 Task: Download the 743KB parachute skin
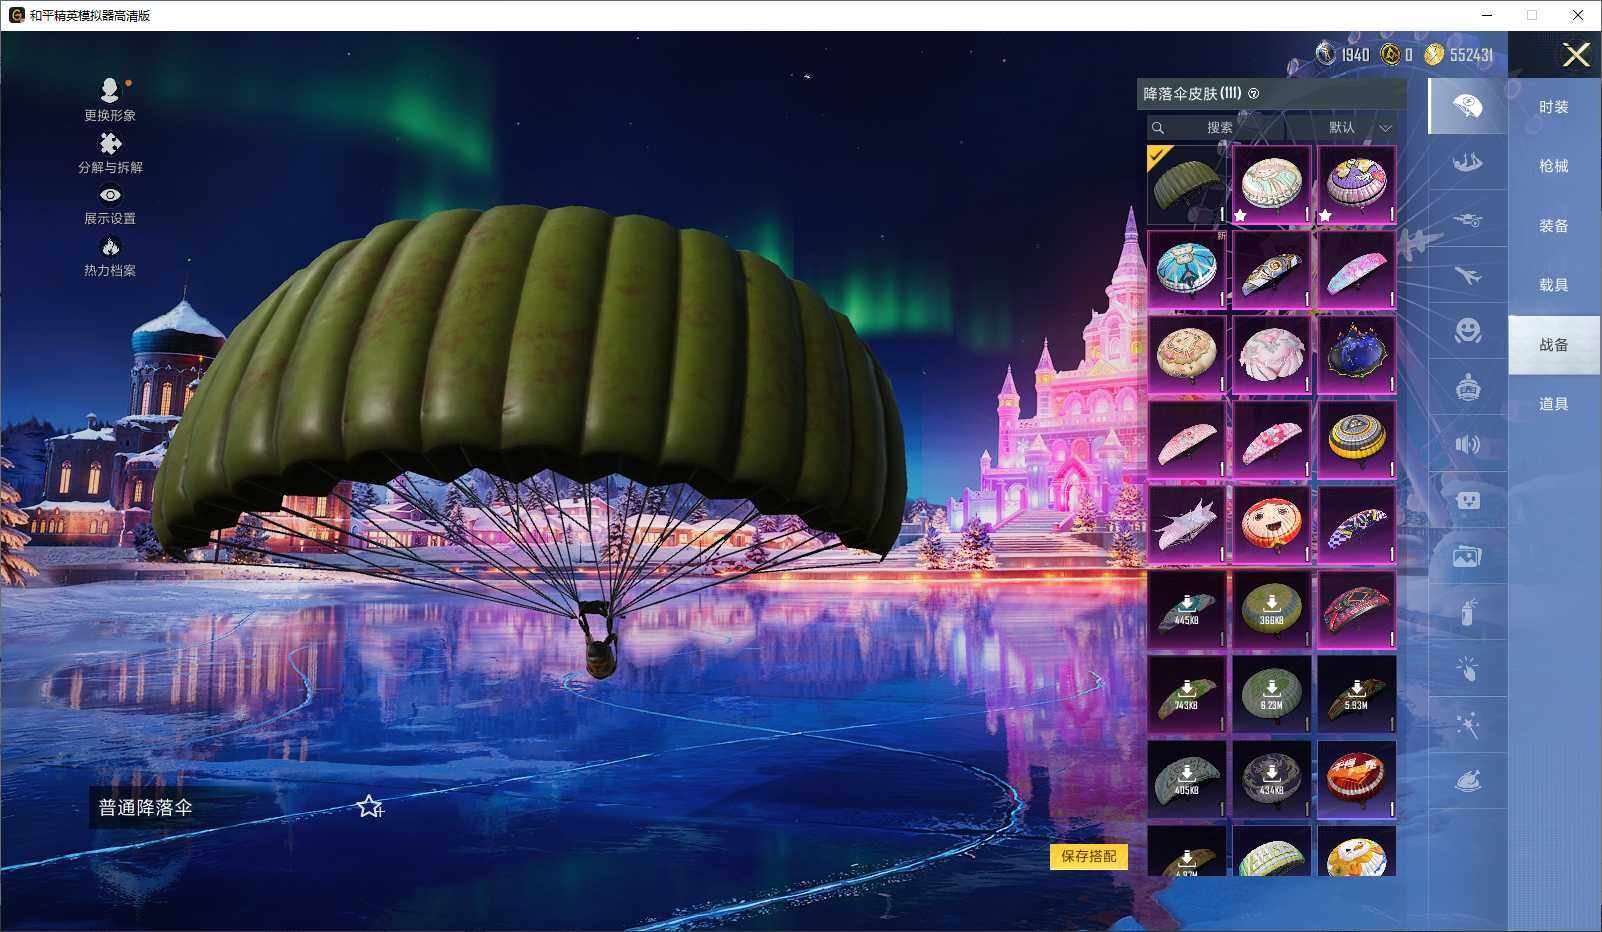point(1187,695)
